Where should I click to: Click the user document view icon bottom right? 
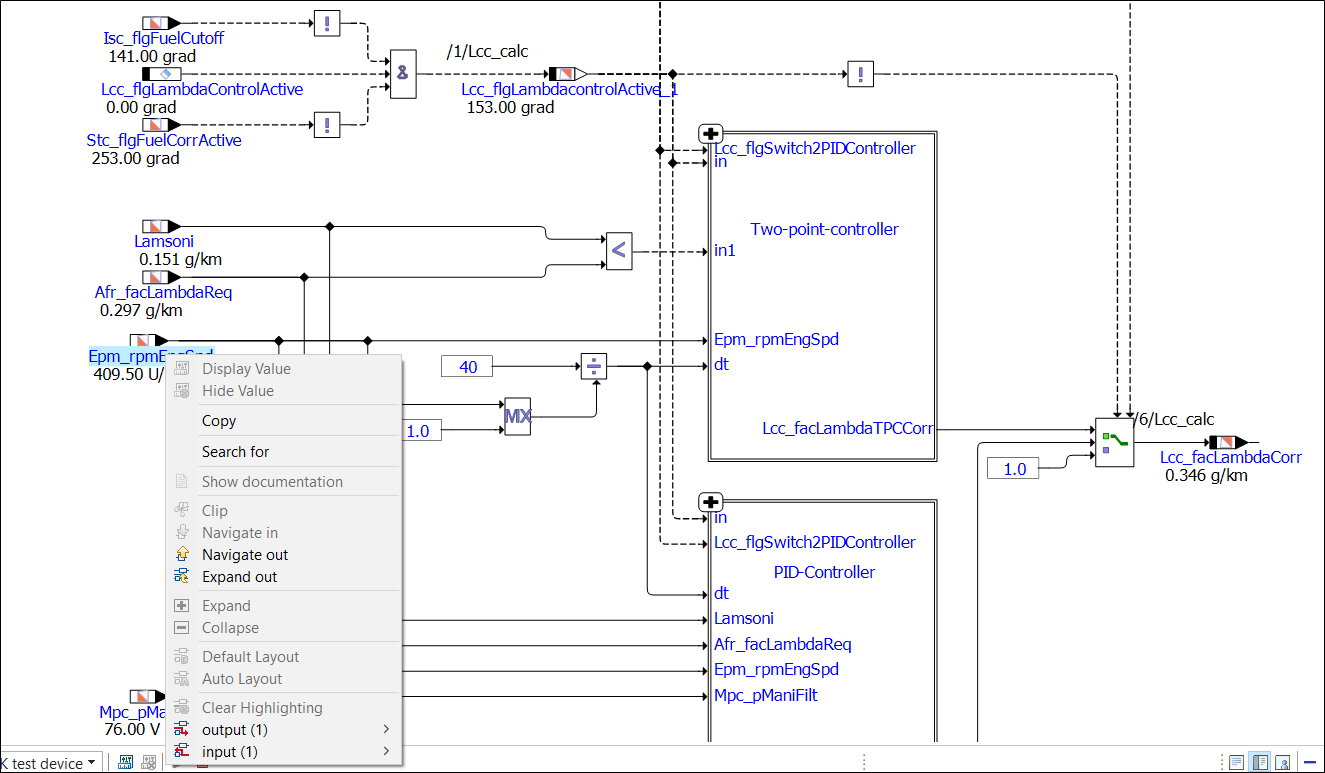[x=1283, y=762]
